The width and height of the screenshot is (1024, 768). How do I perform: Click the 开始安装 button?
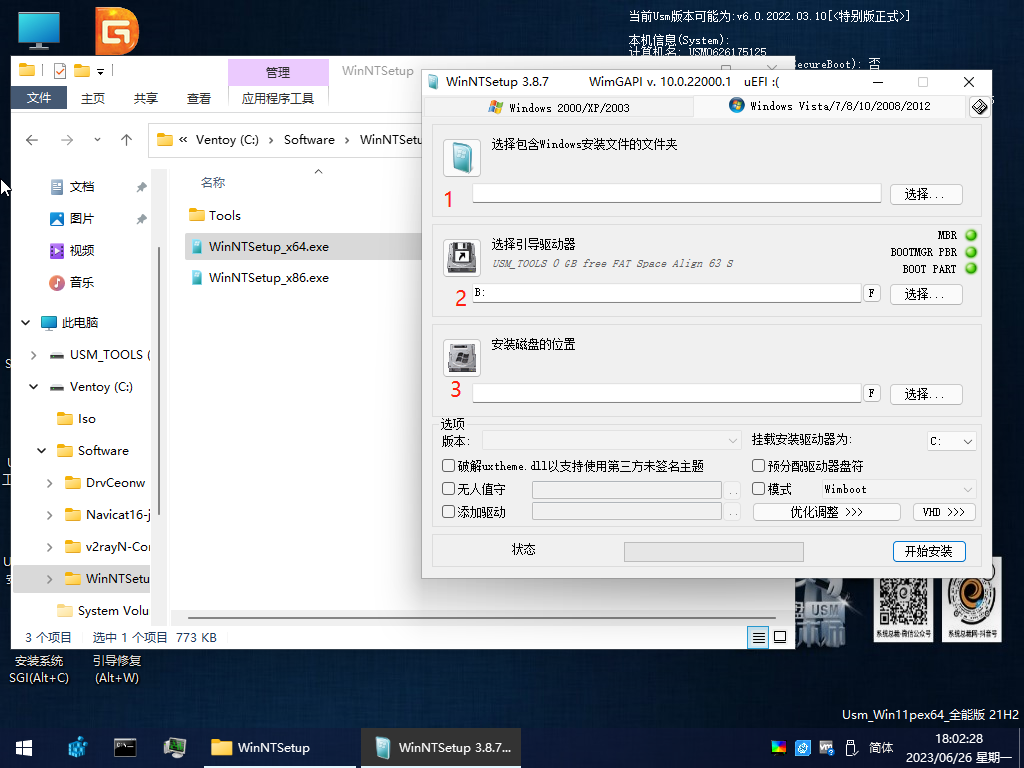pyautogui.click(x=929, y=551)
